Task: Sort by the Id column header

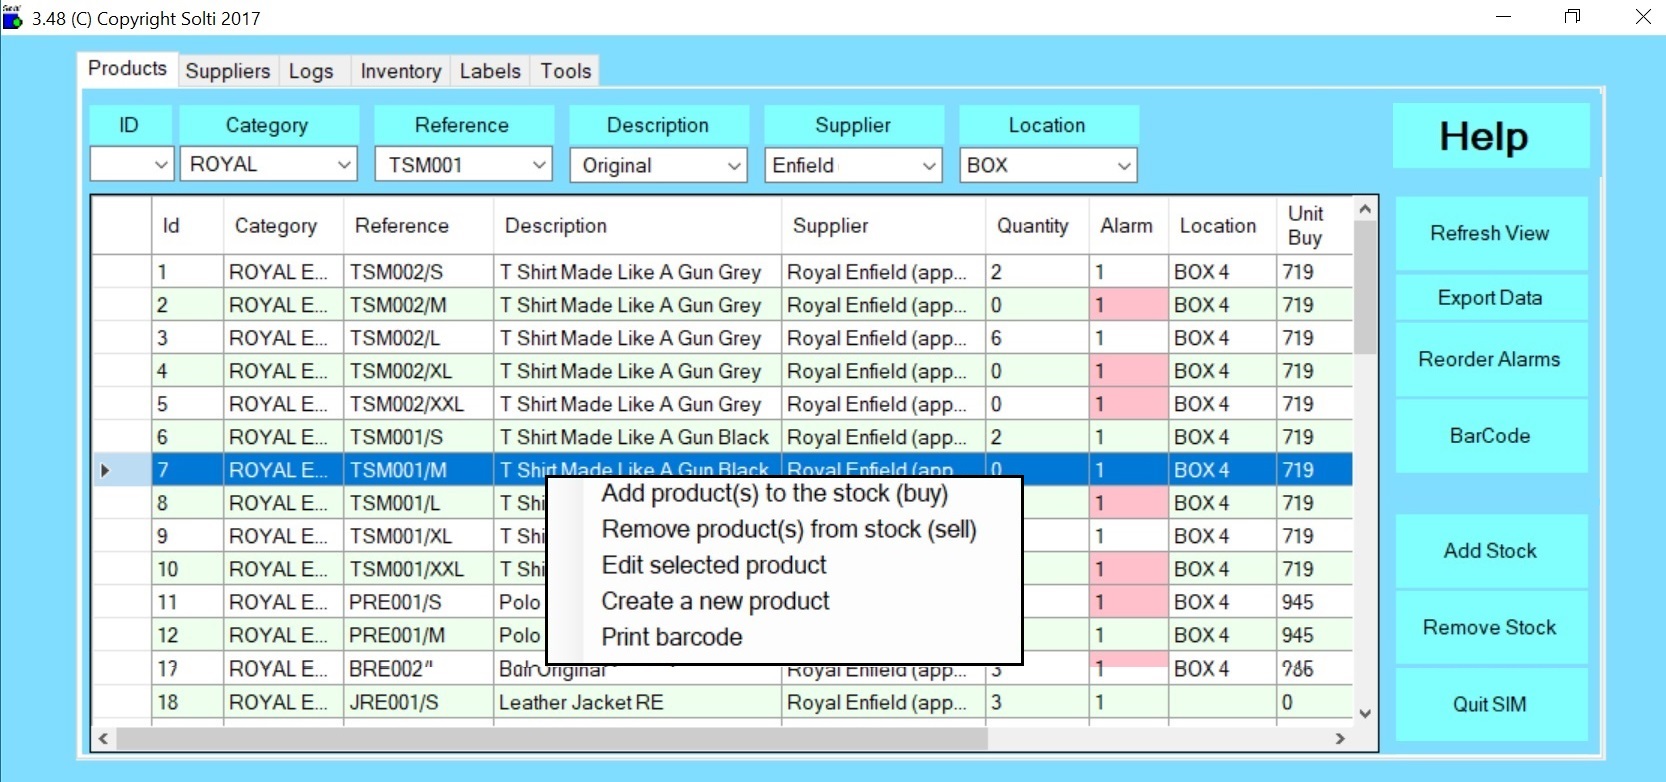Action: [187, 226]
